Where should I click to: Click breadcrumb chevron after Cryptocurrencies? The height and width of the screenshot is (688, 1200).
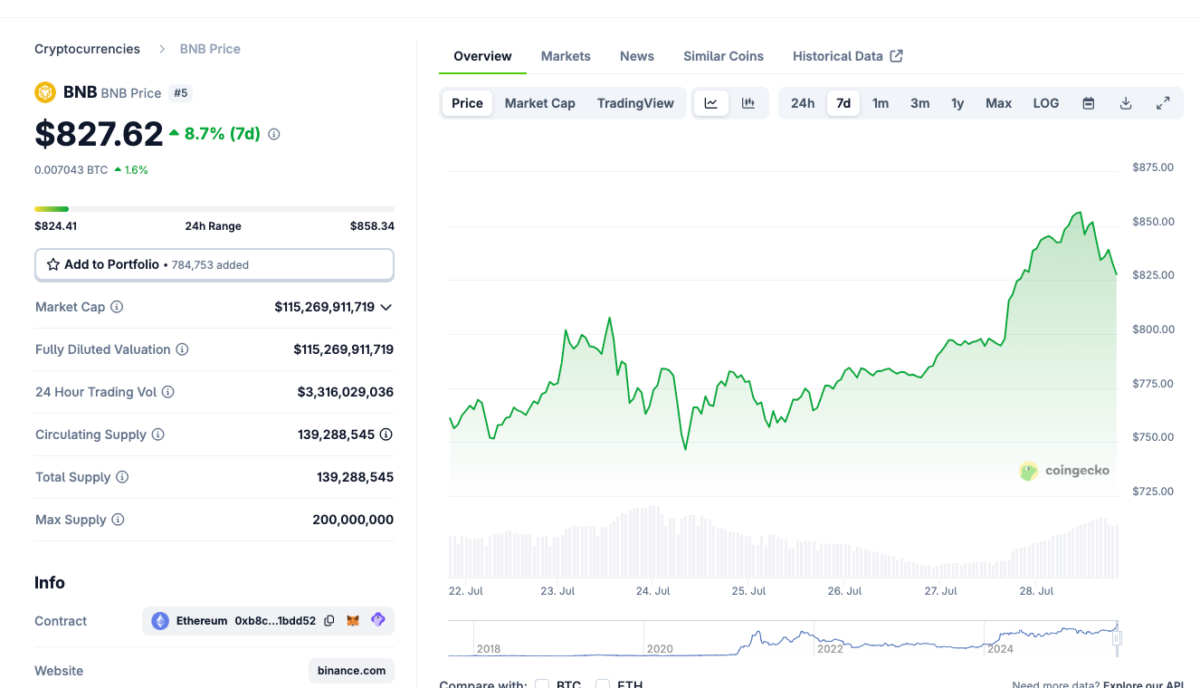click(163, 49)
